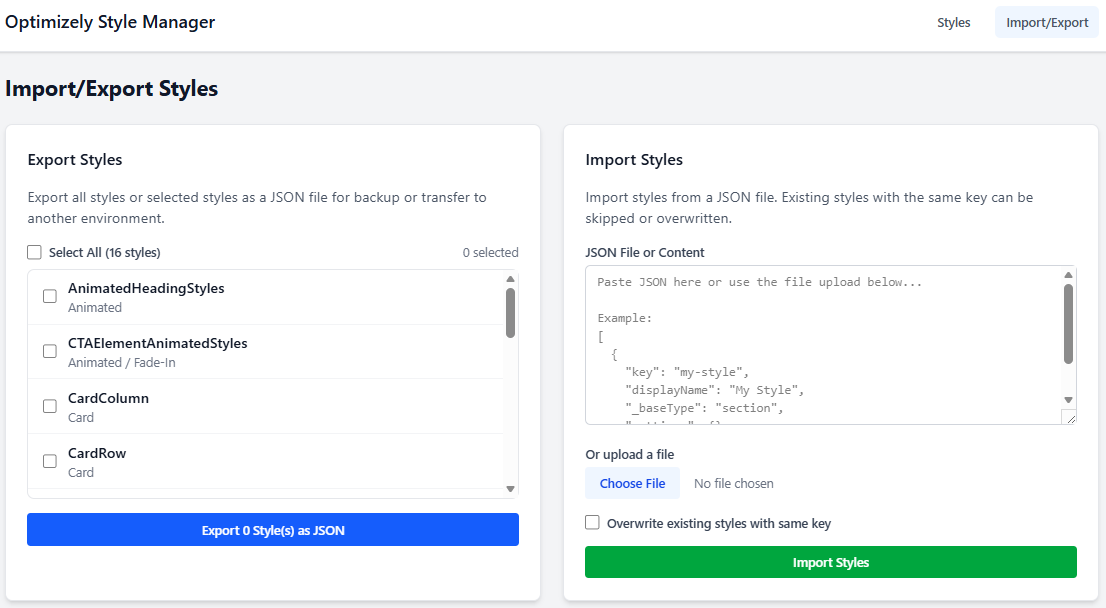The height and width of the screenshot is (608, 1106).
Task: Click the Optimizely Style Manager title
Action: pos(110,22)
